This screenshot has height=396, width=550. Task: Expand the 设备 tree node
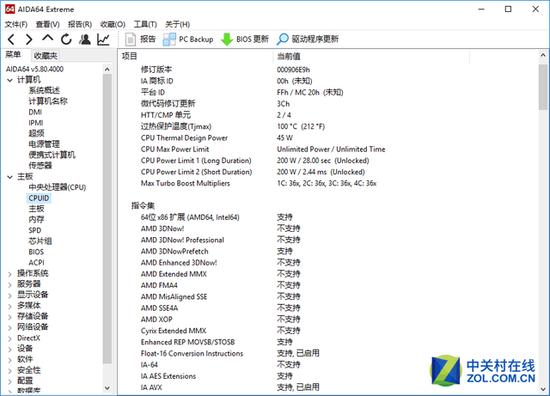coord(10,349)
